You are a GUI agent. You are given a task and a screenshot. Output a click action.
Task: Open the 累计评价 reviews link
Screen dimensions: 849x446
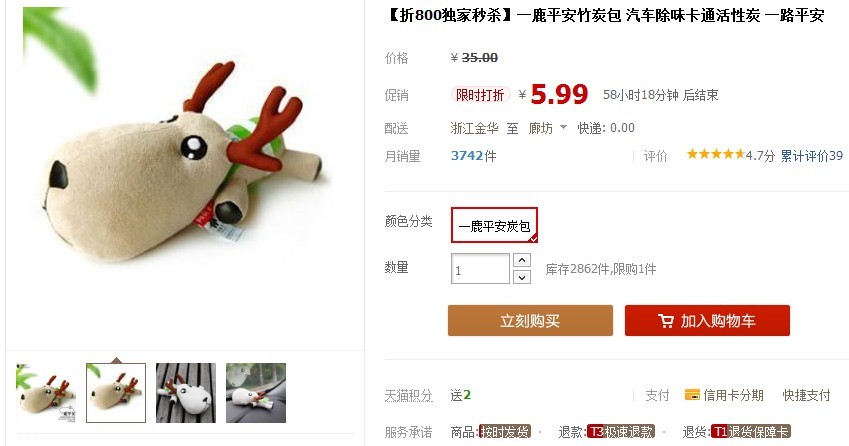(x=812, y=156)
